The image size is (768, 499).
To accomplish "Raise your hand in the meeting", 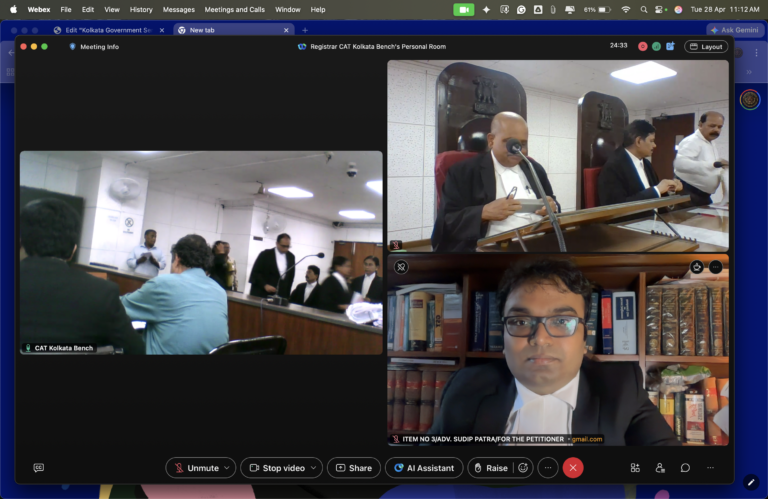I will coord(490,468).
